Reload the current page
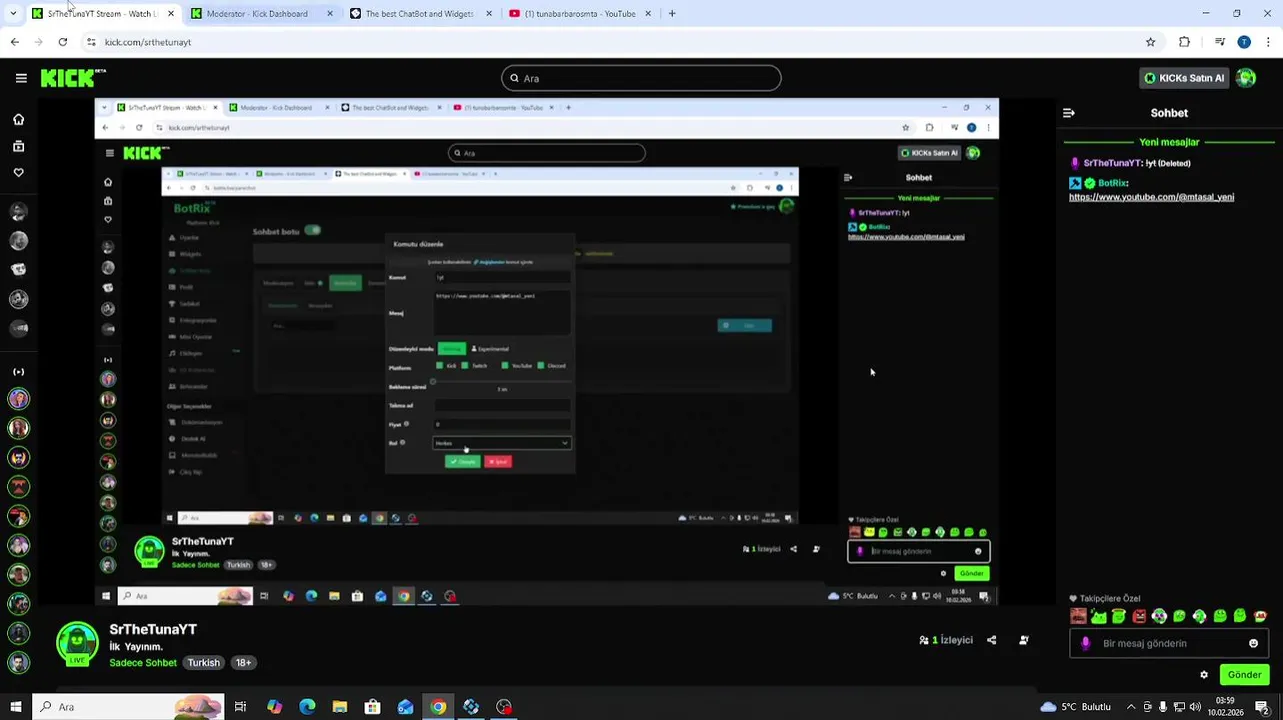The image size is (1283, 720). [63, 42]
